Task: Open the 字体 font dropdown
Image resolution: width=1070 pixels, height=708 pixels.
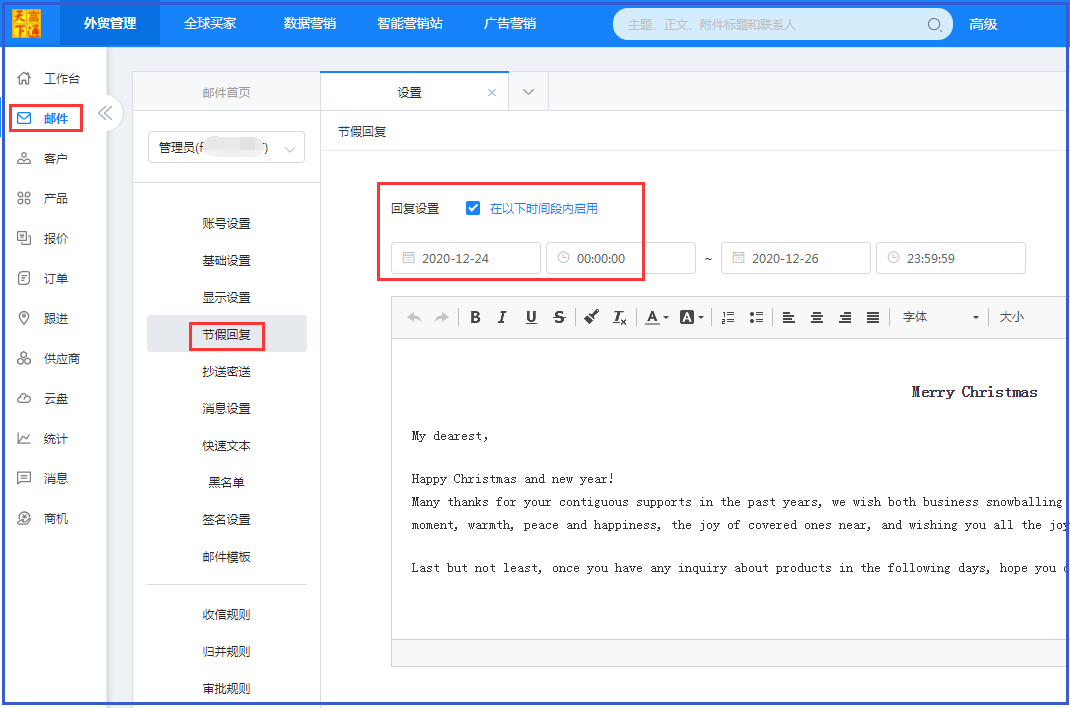Action: (940, 317)
